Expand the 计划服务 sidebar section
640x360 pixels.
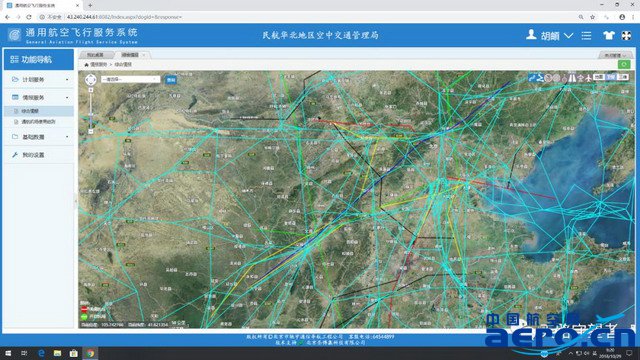39,79
